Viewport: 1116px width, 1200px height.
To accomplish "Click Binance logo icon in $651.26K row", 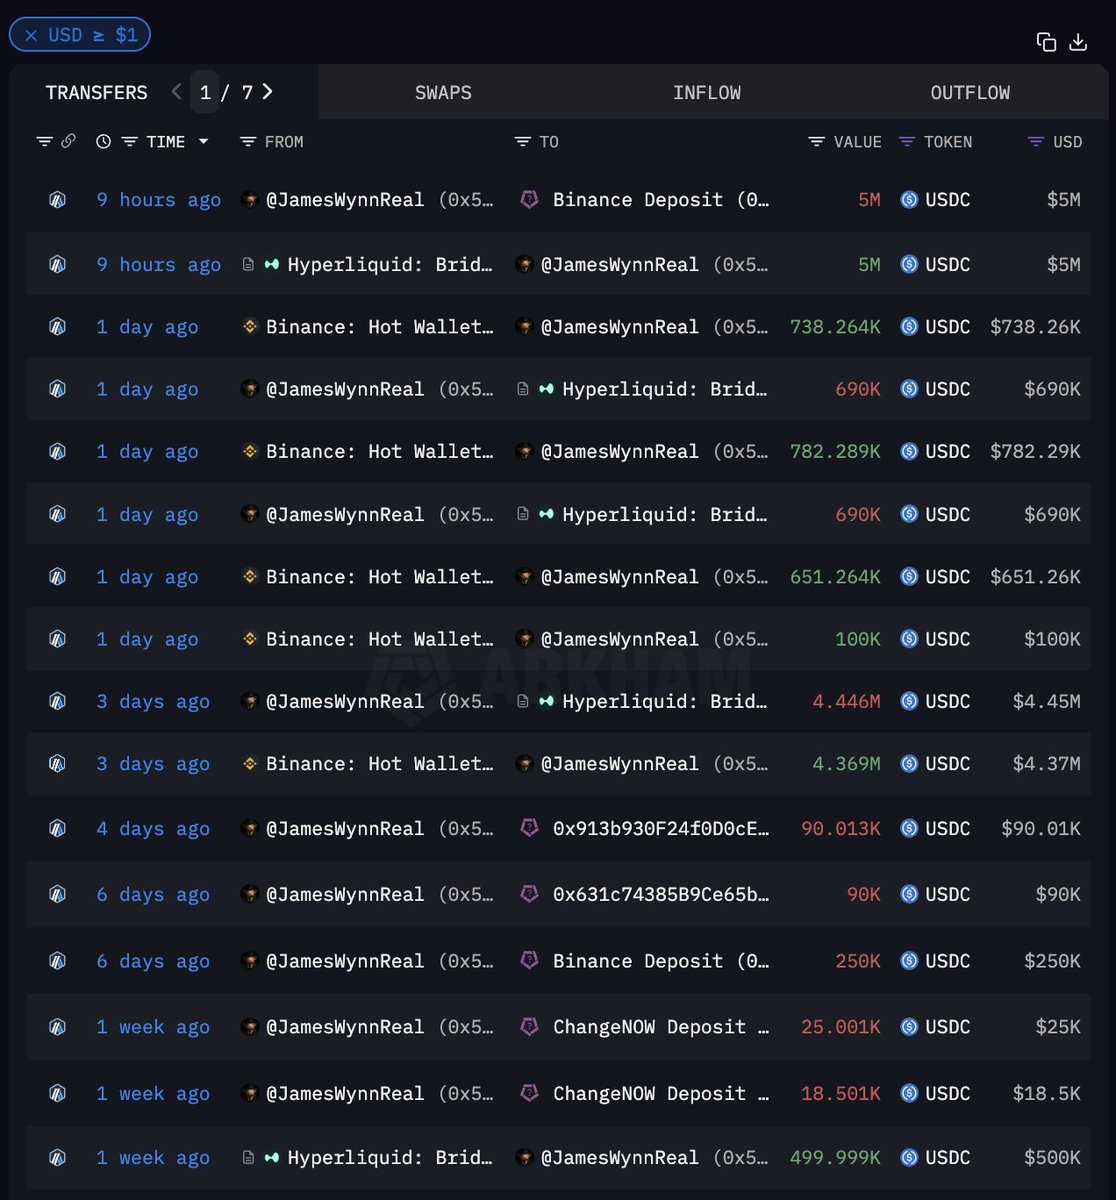I will coord(250,577).
